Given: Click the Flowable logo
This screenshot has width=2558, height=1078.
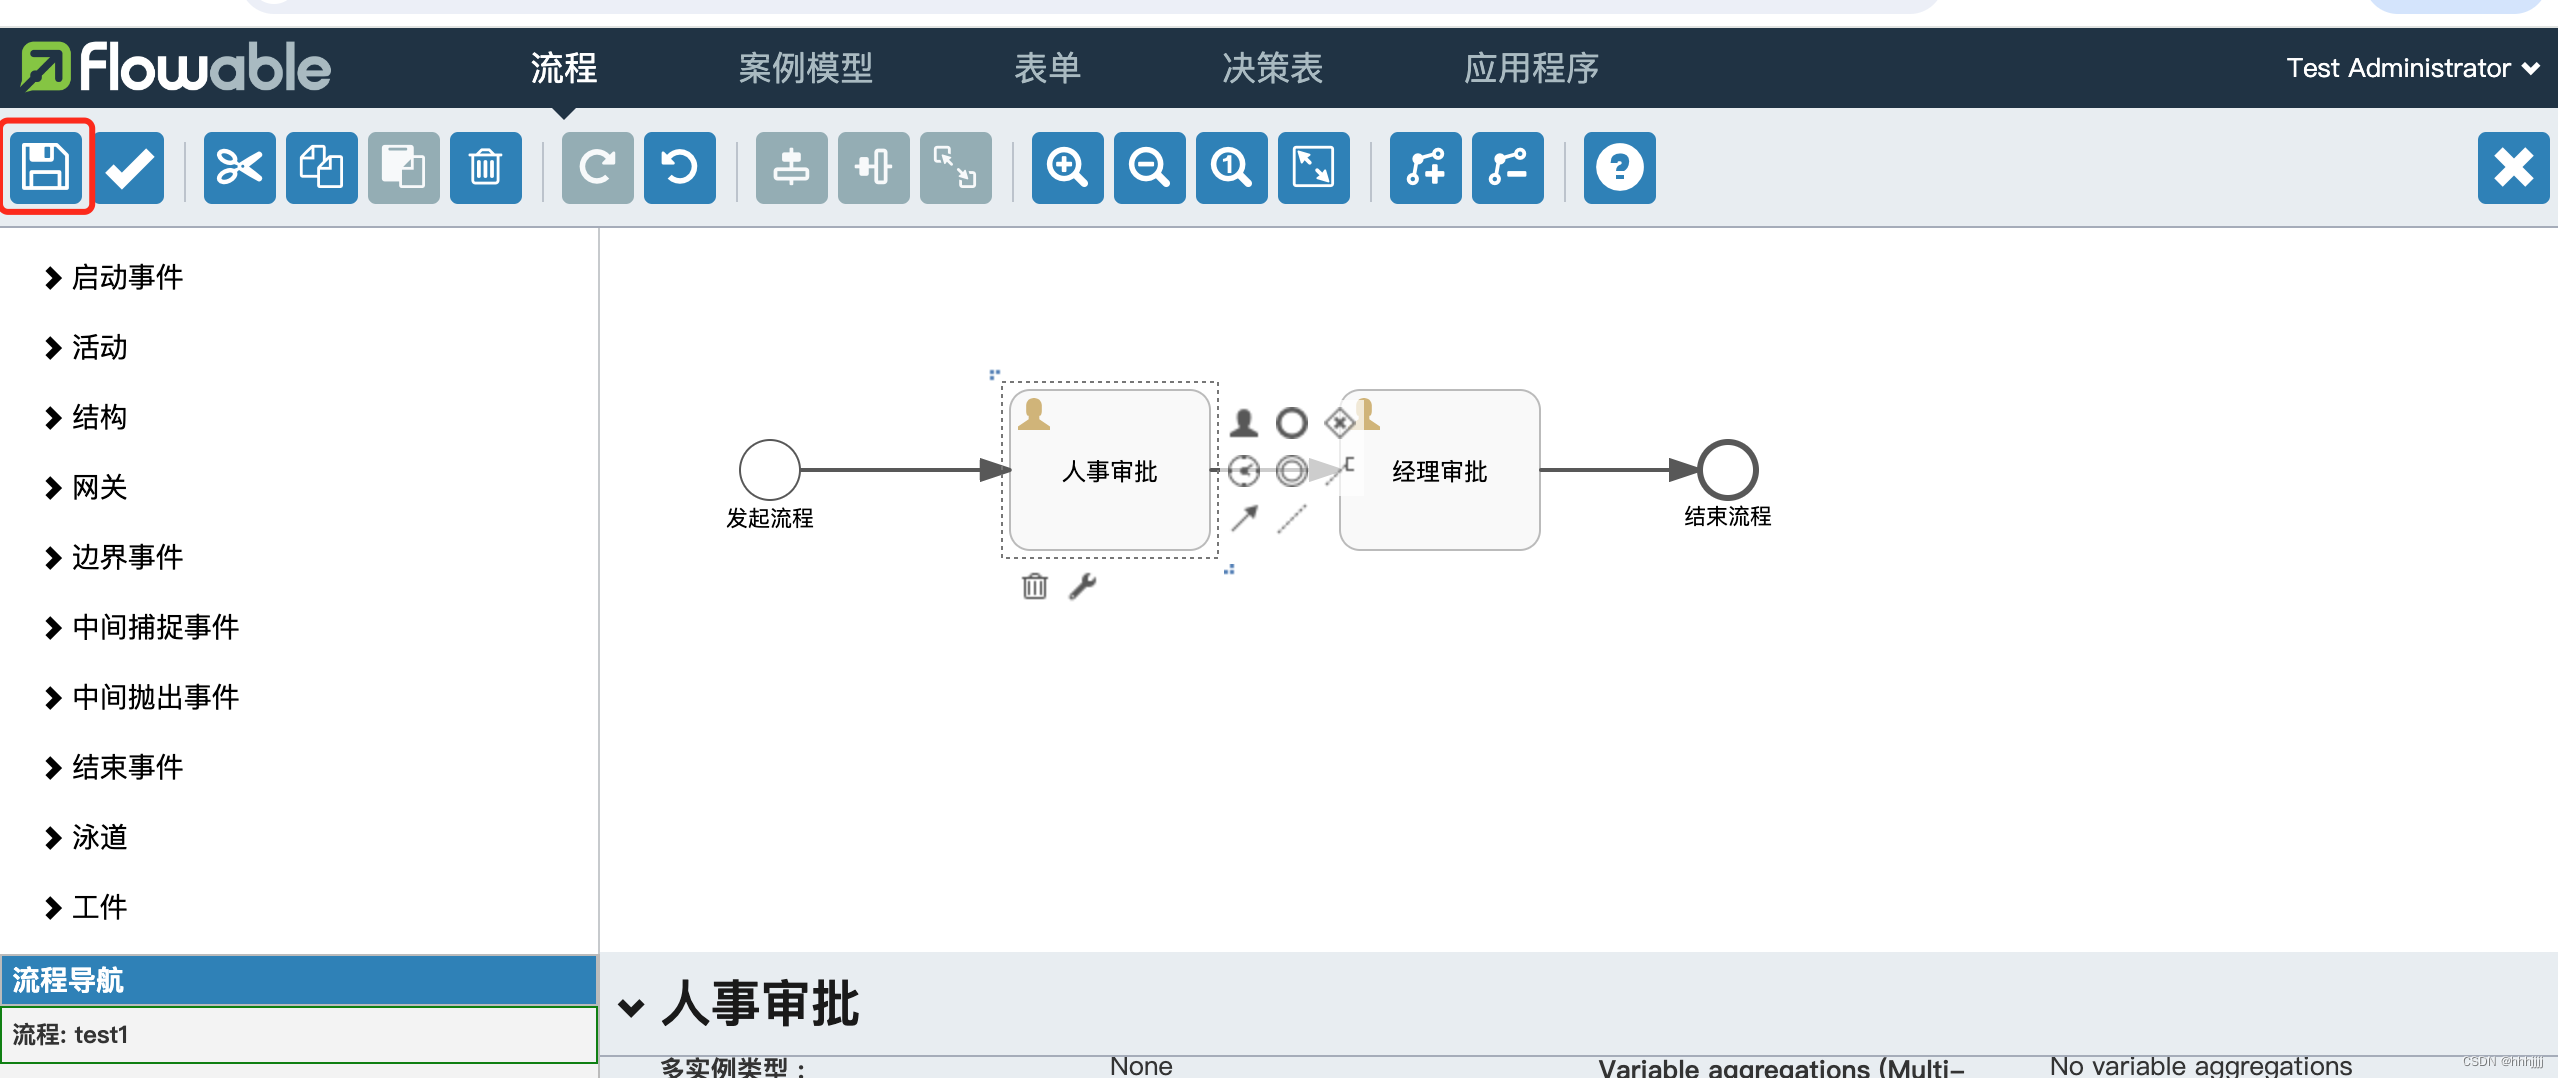Looking at the screenshot, I should point(176,67).
